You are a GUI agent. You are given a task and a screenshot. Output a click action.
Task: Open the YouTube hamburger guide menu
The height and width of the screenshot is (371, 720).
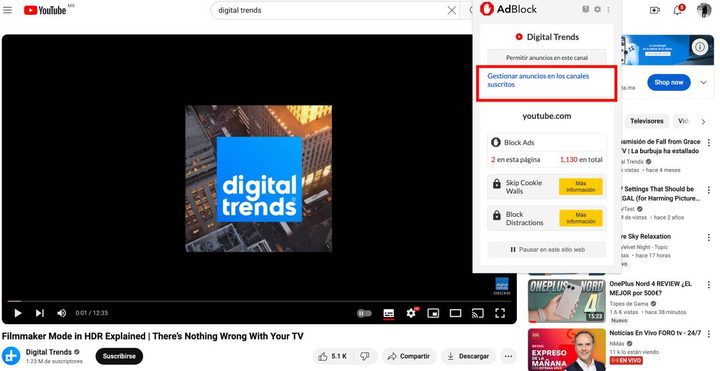7,10
